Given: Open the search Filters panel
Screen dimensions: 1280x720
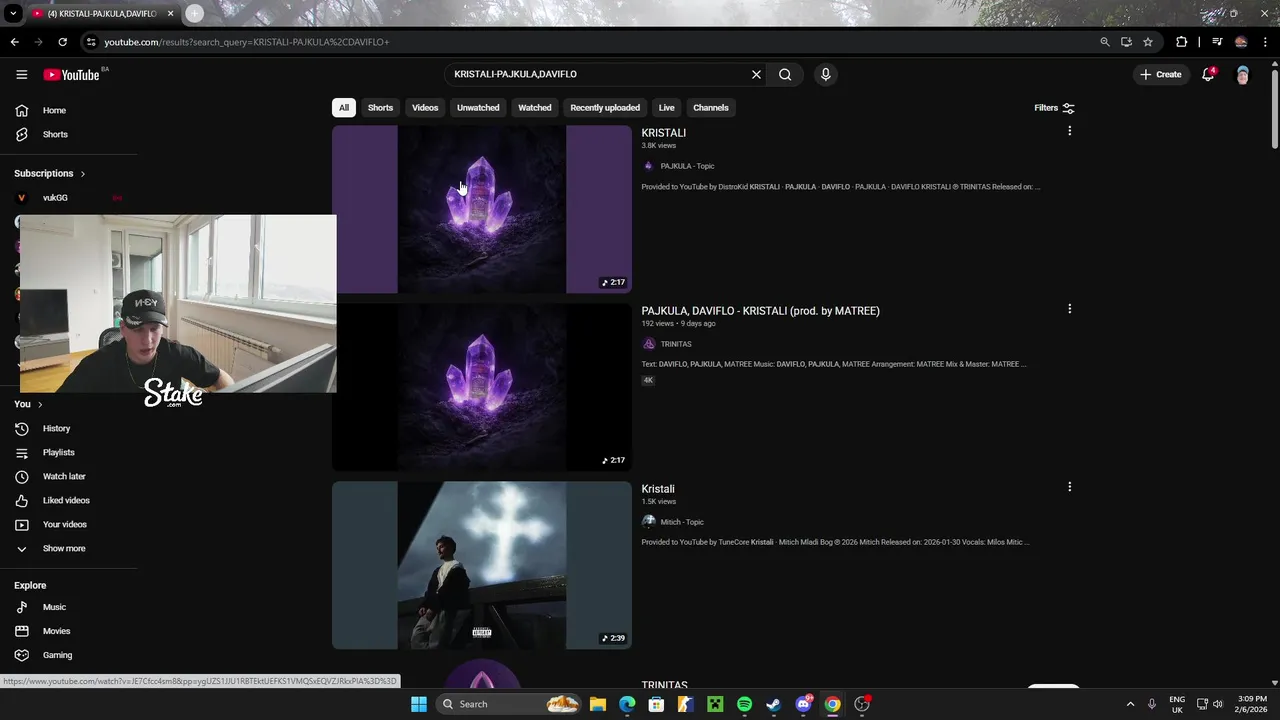Looking at the screenshot, I should (1054, 108).
